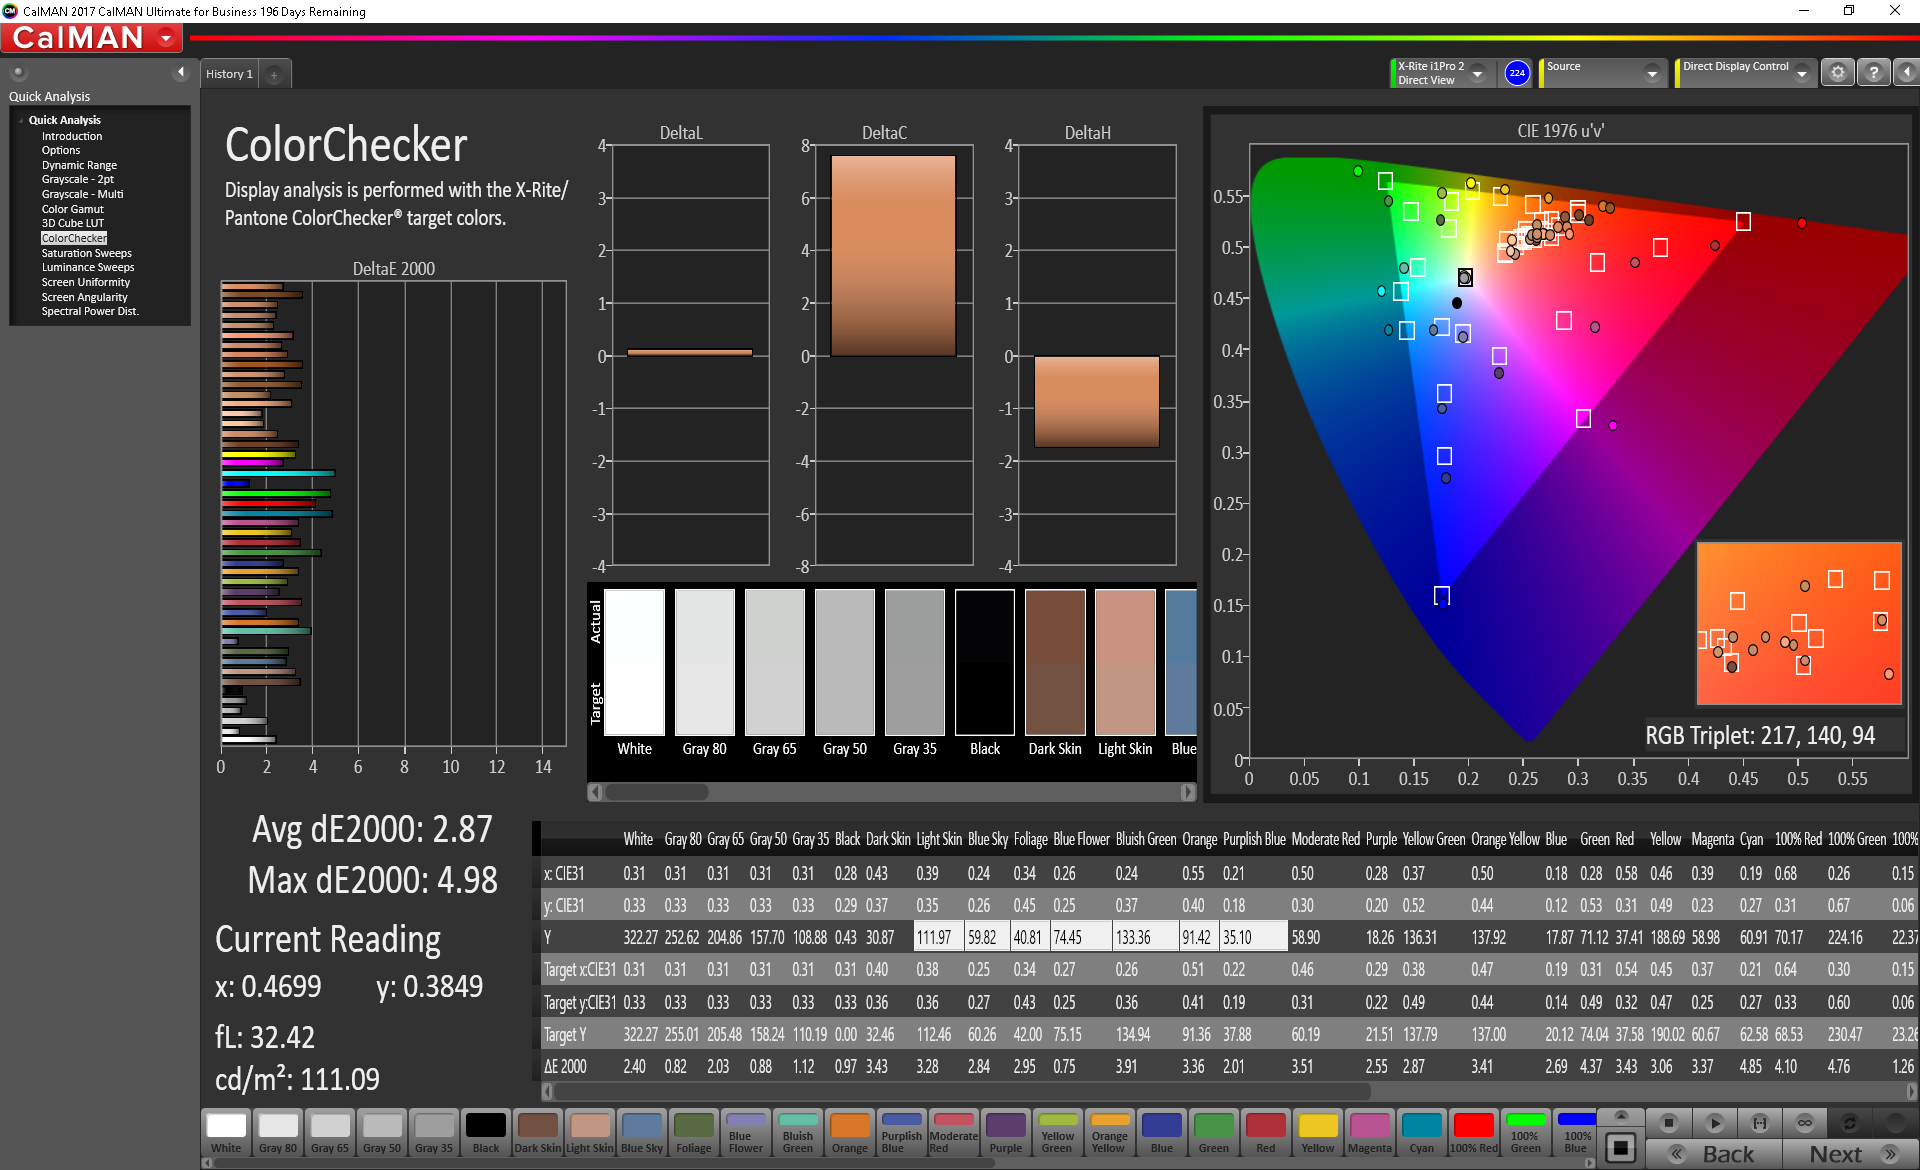Viewport: 1920px width, 1170px height.
Task: Open the help question mark button
Action: tap(1874, 73)
